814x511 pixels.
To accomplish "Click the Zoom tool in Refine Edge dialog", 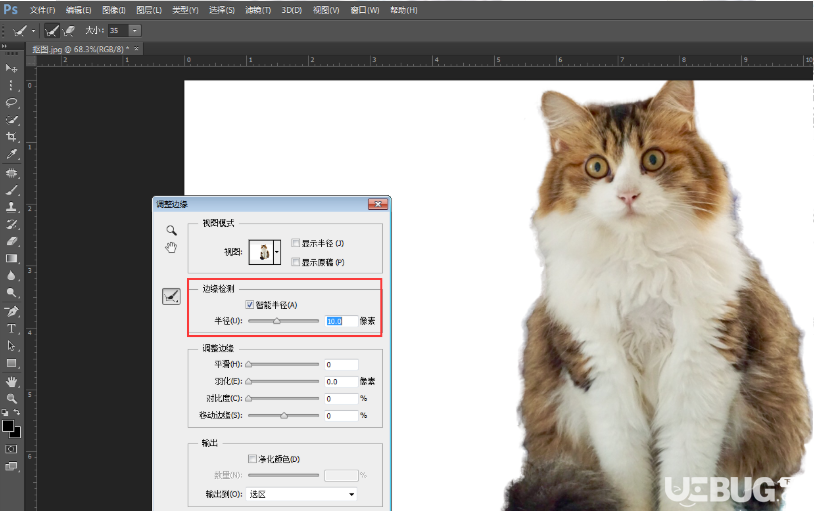I will (171, 230).
